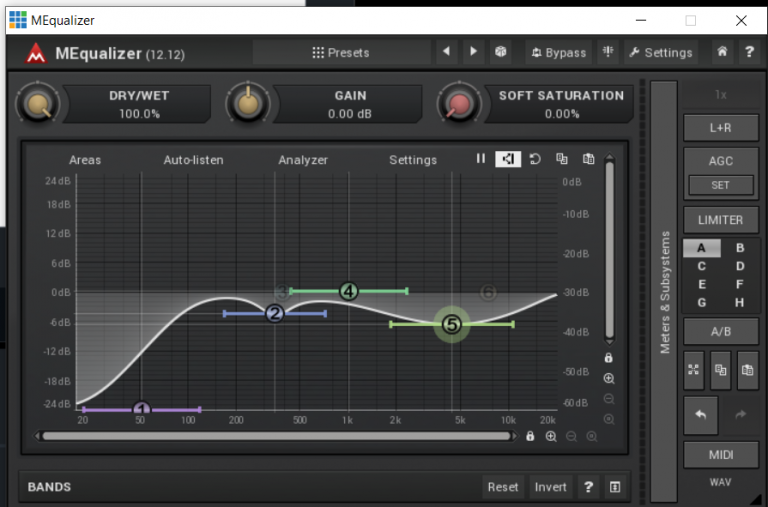Open the Bands help question mark
The height and width of the screenshot is (507, 768).
click(588, 487)
